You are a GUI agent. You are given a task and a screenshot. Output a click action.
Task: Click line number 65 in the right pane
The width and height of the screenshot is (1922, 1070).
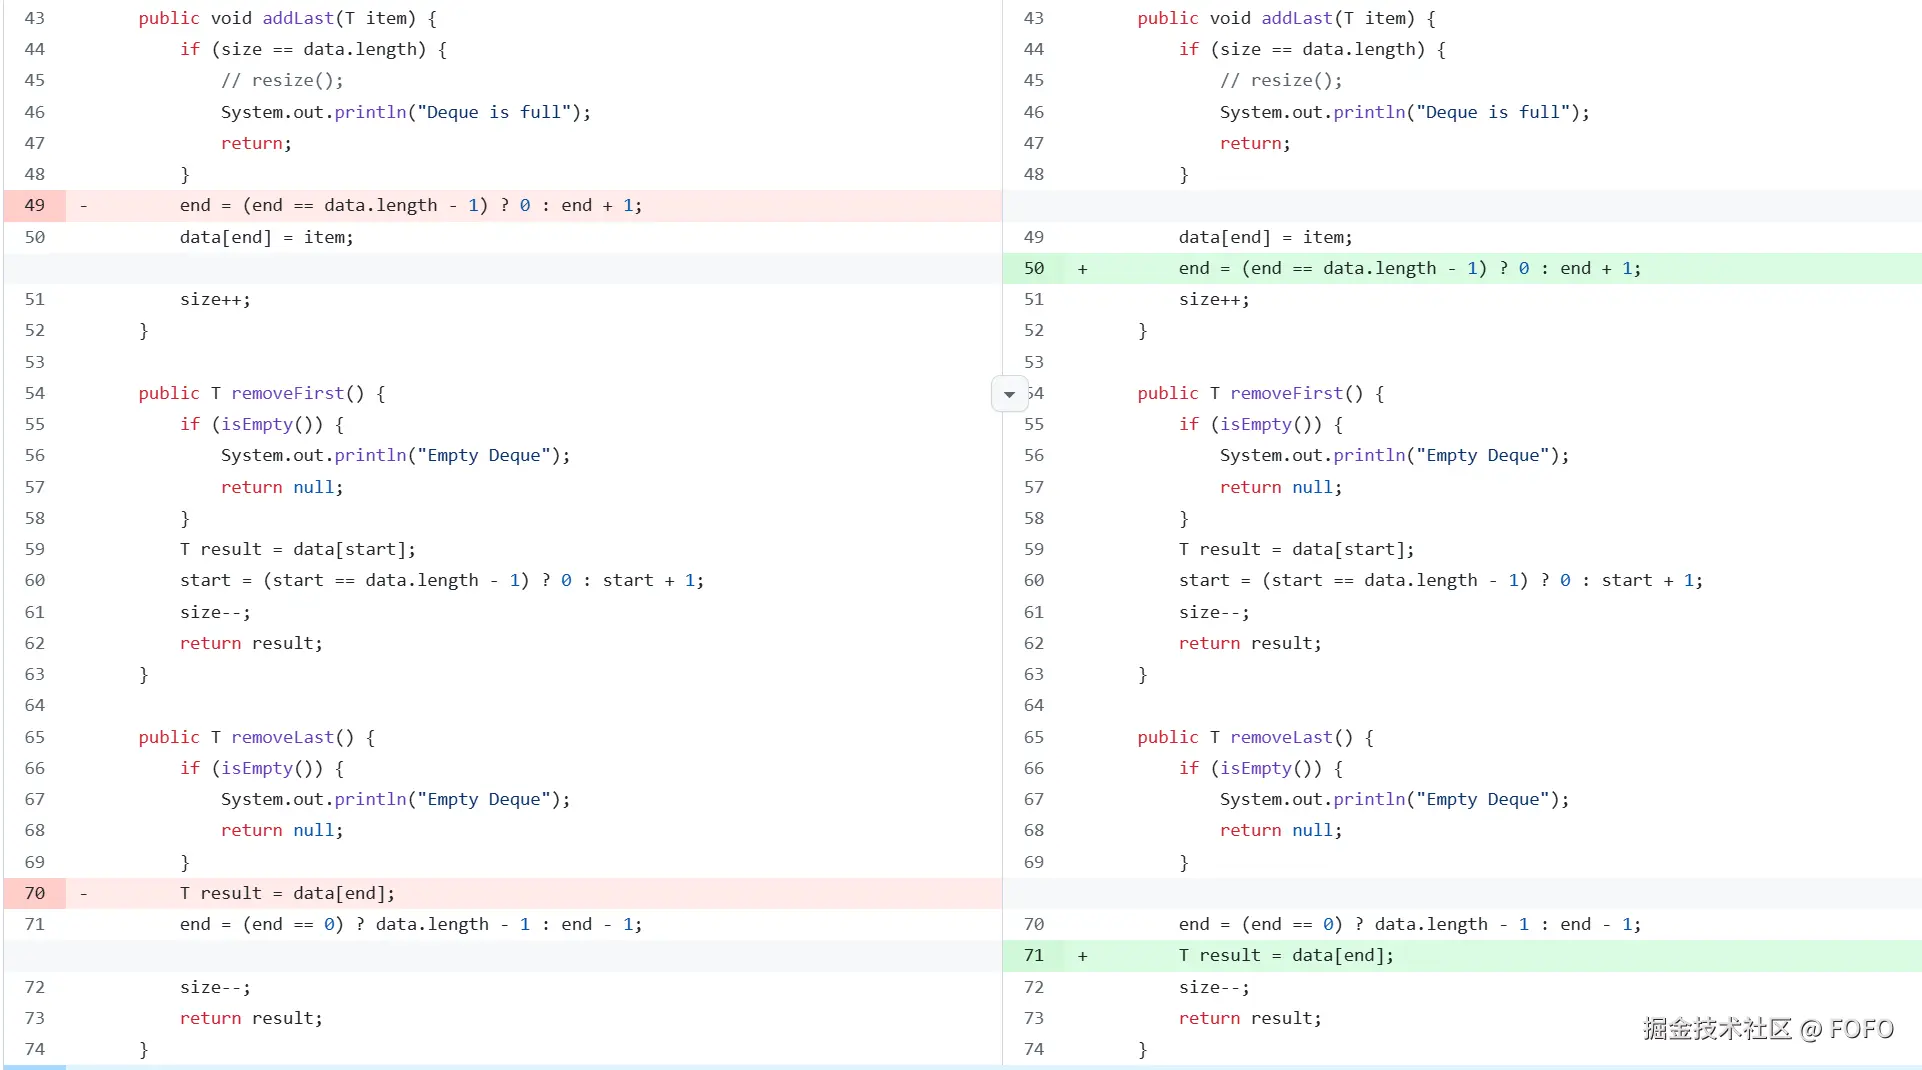[x=1034, y=738]
